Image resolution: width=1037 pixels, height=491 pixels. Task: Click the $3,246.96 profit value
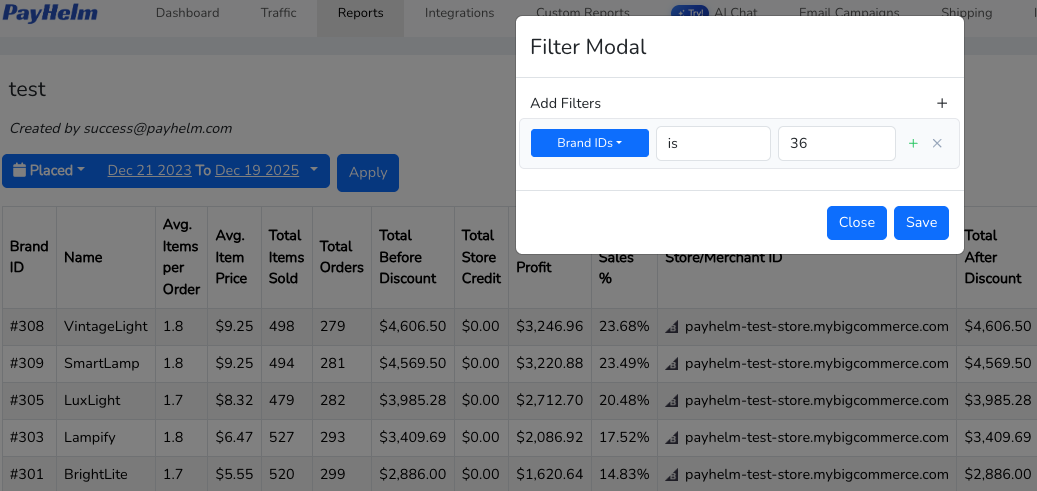pyautogui.click(x=550, y=326)
